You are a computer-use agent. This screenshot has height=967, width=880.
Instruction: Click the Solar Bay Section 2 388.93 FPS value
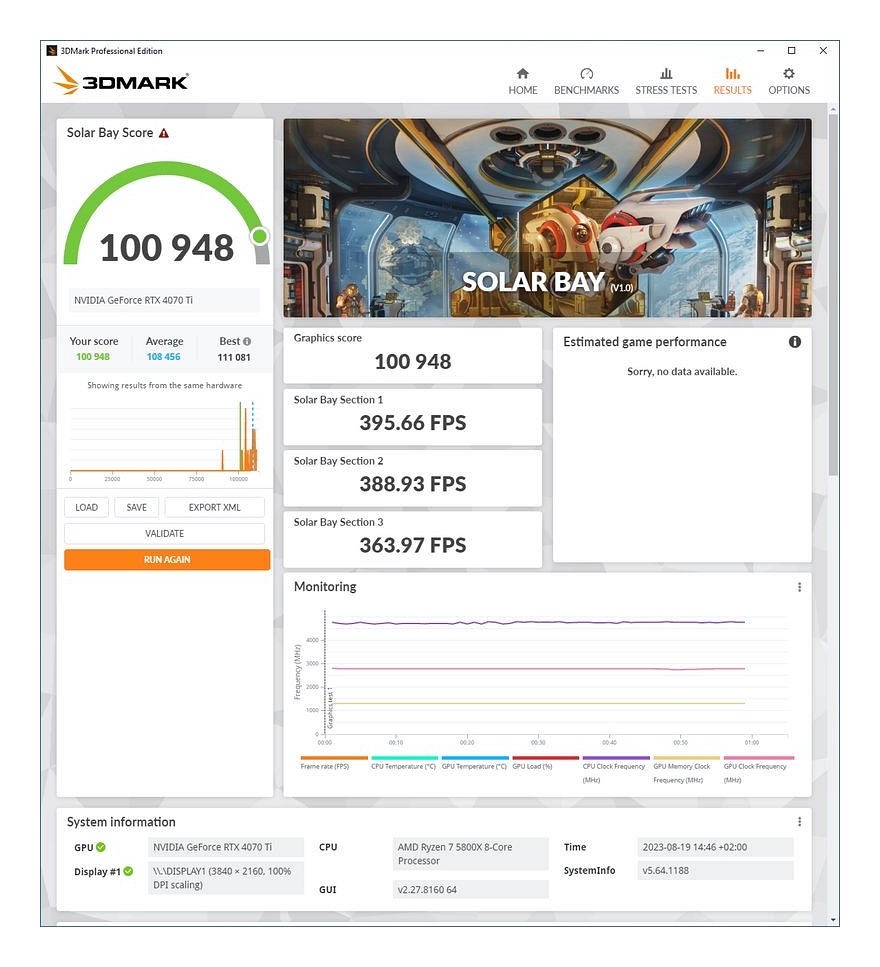[x=413, y=484]
